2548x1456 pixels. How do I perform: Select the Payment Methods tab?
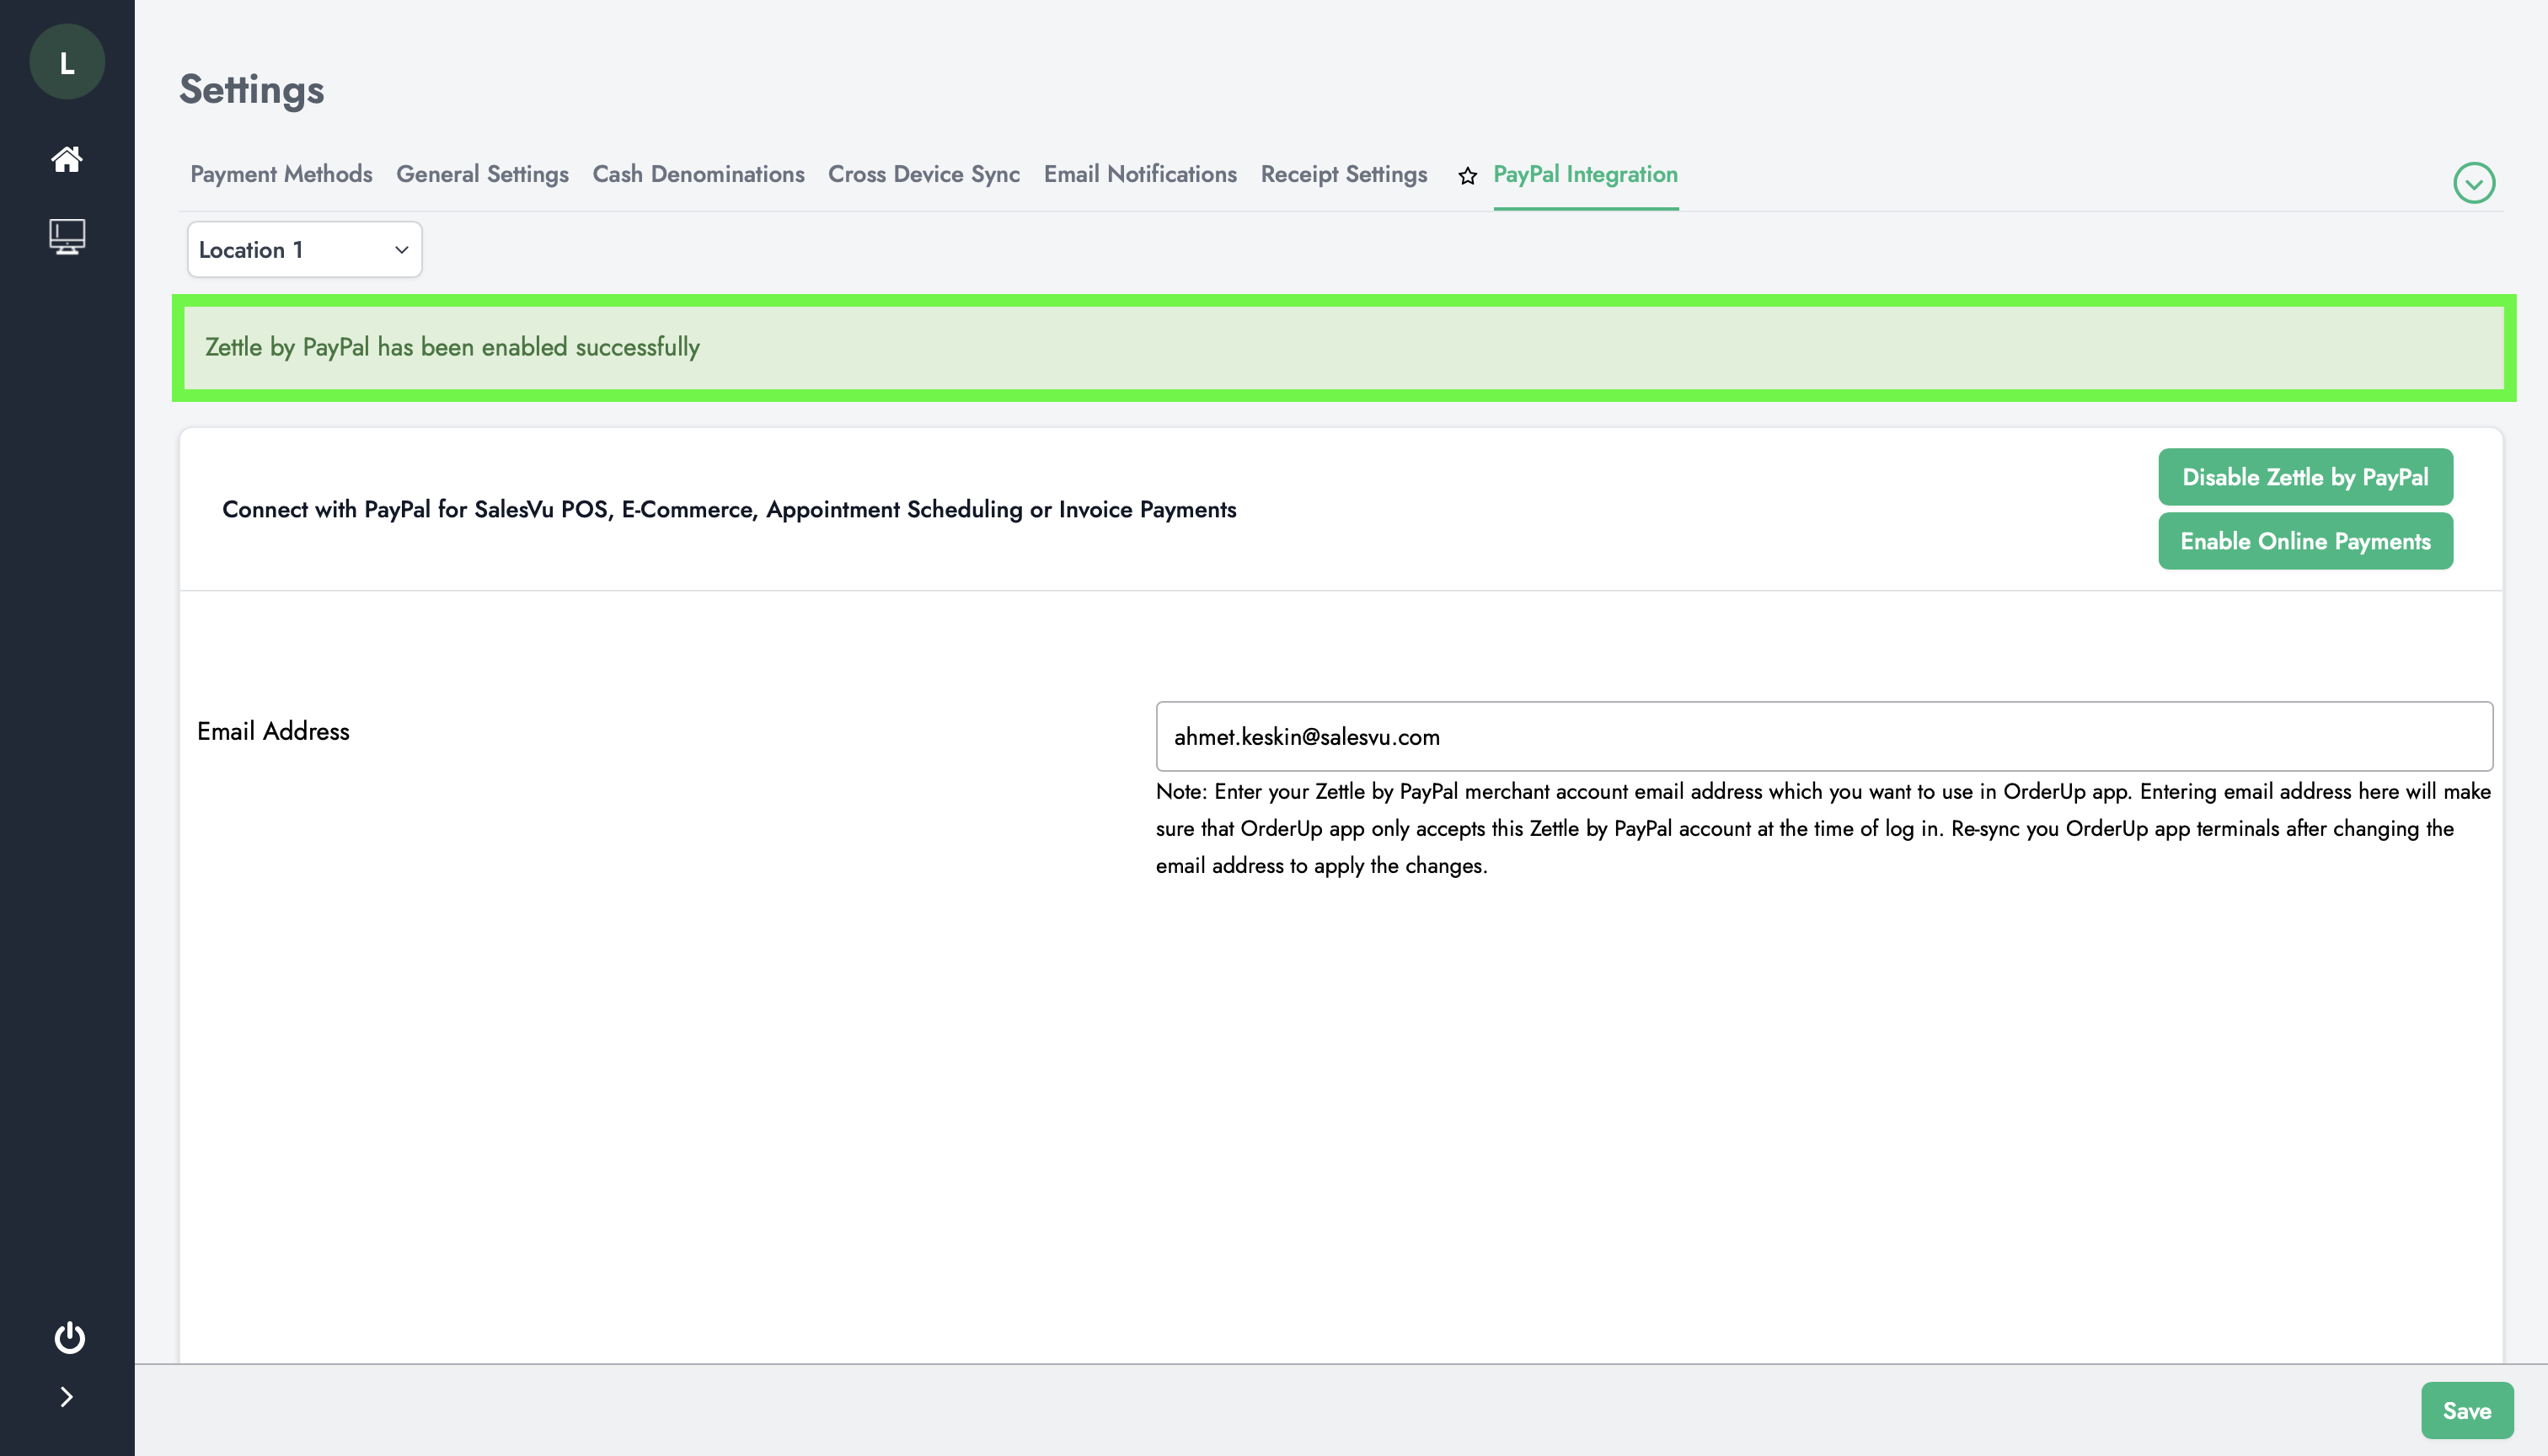tap(280, 172)
